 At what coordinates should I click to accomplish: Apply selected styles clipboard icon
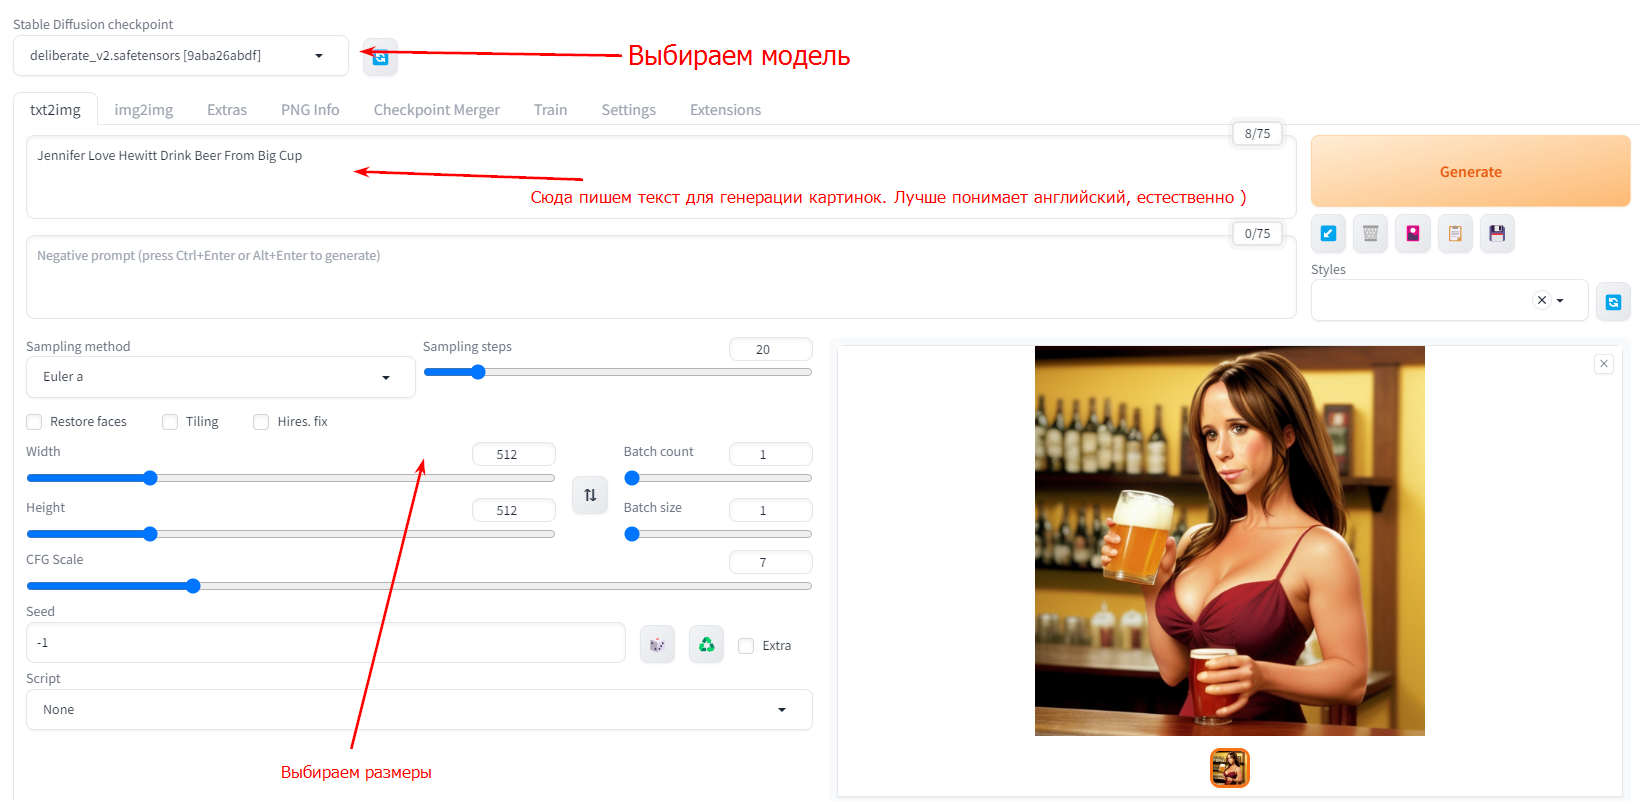click(1455, 233)
